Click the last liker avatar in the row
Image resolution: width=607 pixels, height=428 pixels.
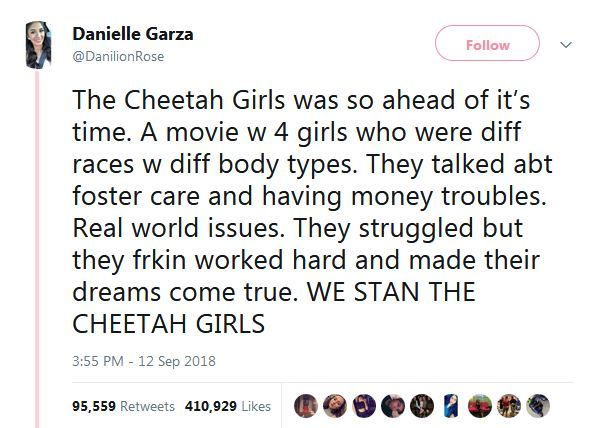(x=539, y=405)
